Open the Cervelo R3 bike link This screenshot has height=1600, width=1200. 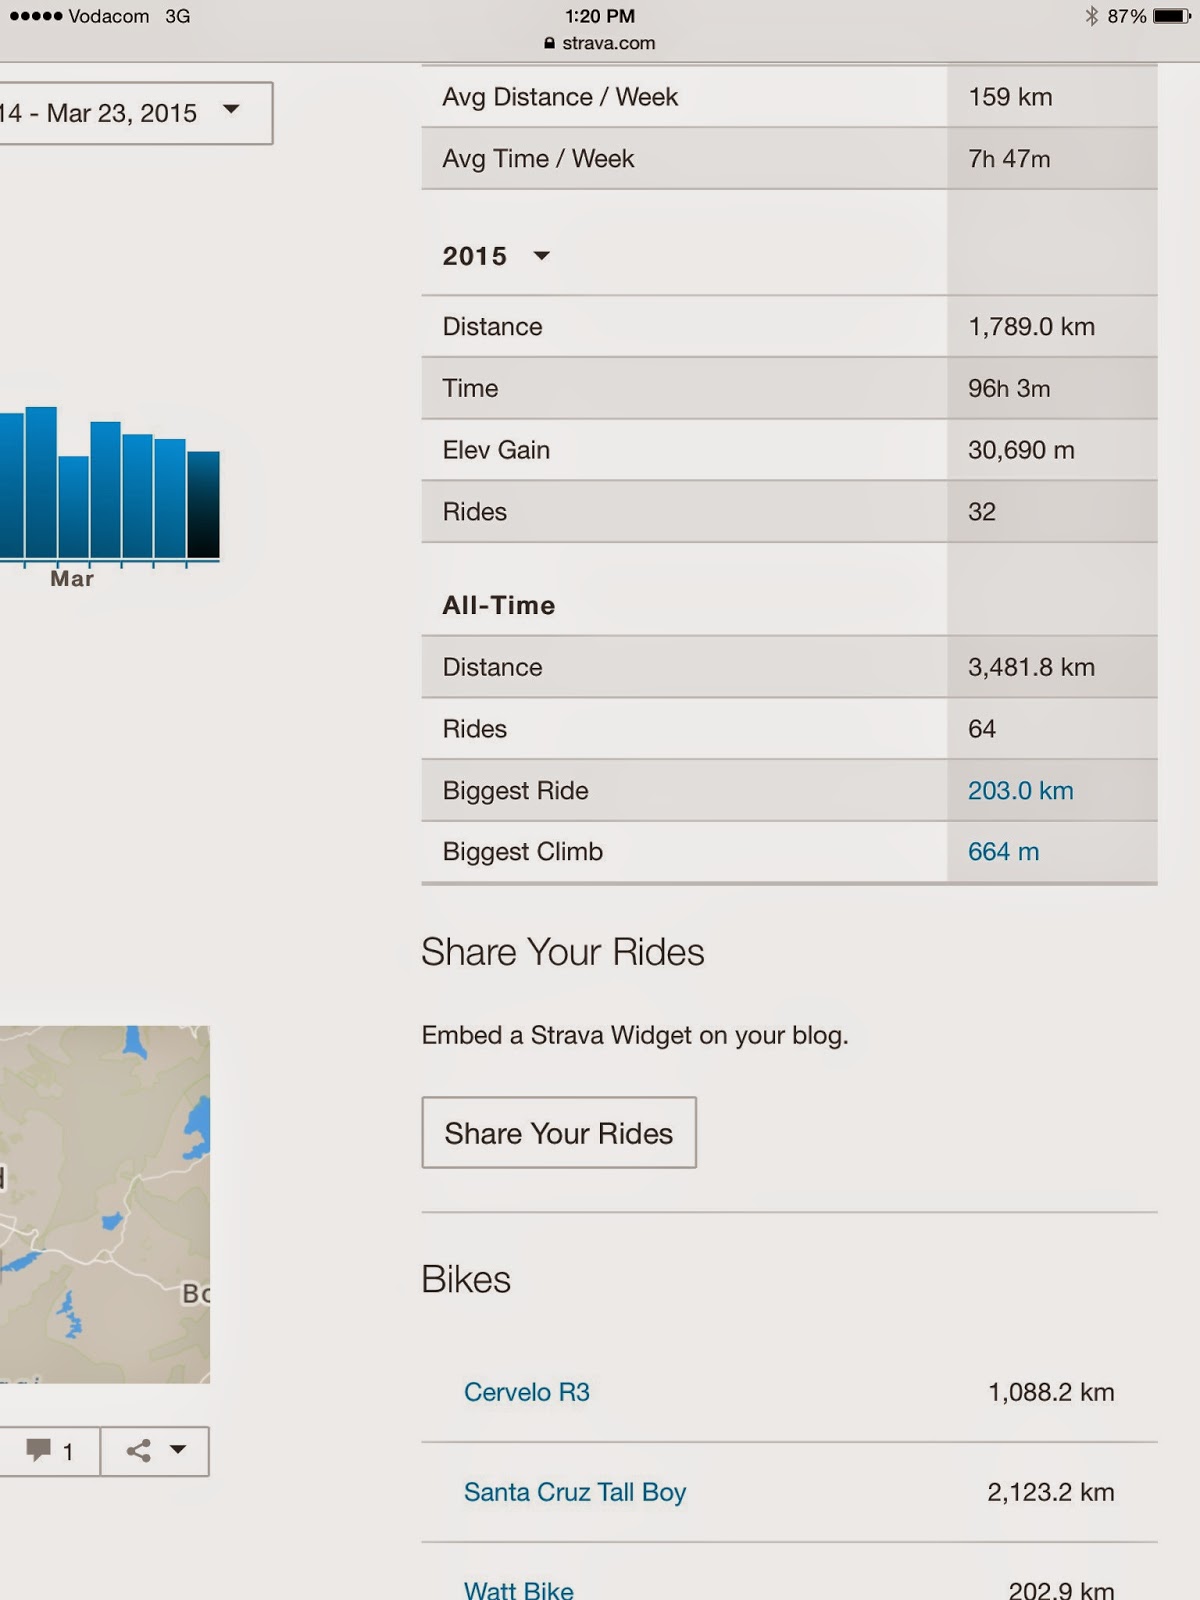tap(526, 1392)
